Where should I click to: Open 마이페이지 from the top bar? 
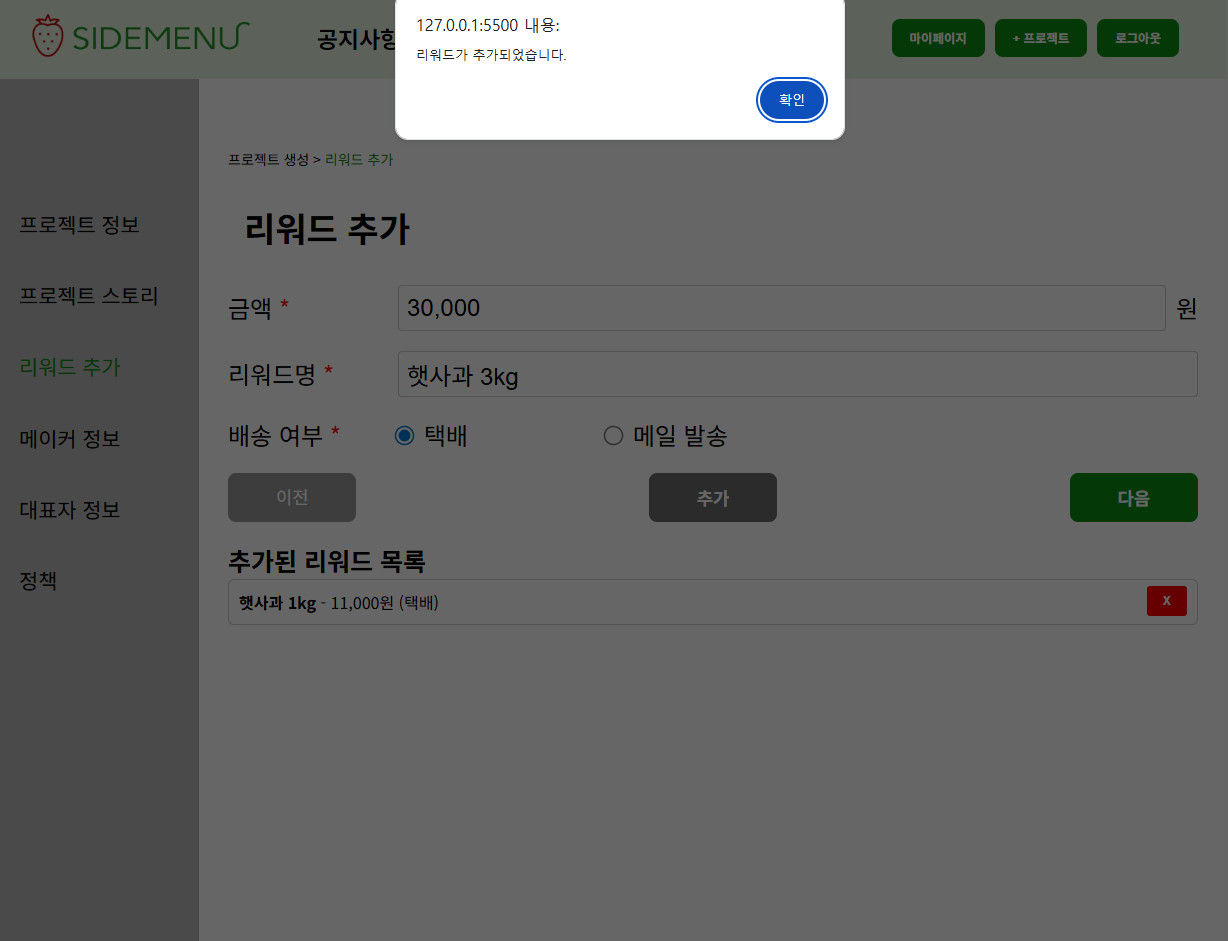click(x=937, y=37)
